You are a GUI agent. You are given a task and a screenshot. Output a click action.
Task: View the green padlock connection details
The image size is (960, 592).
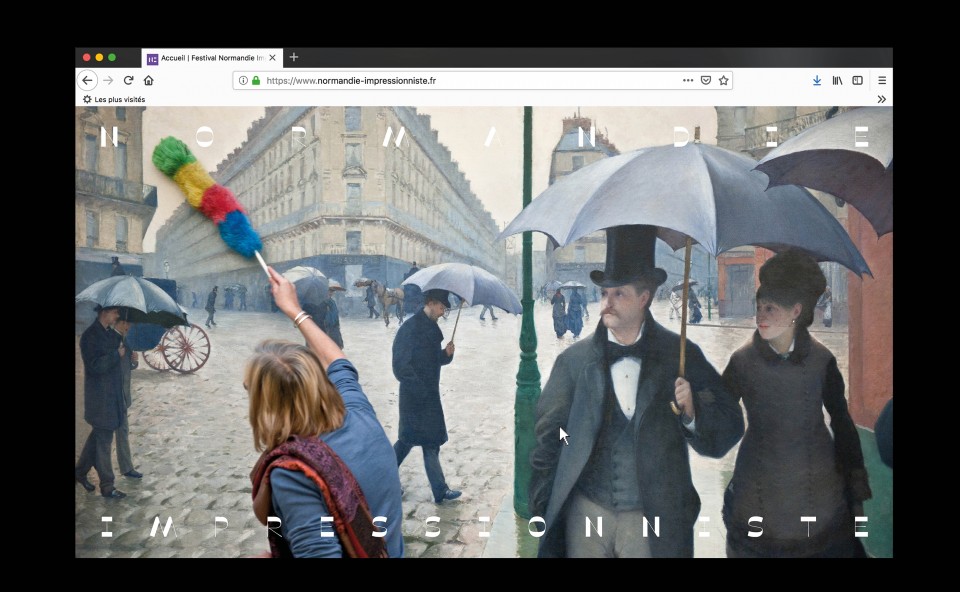255,80
